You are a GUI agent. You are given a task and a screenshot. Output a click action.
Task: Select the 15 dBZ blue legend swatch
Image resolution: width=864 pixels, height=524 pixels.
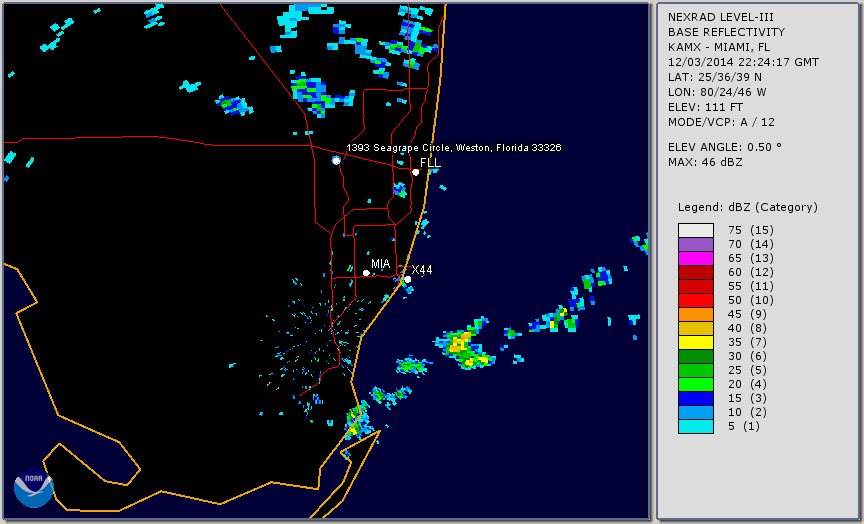pos(695,398)
